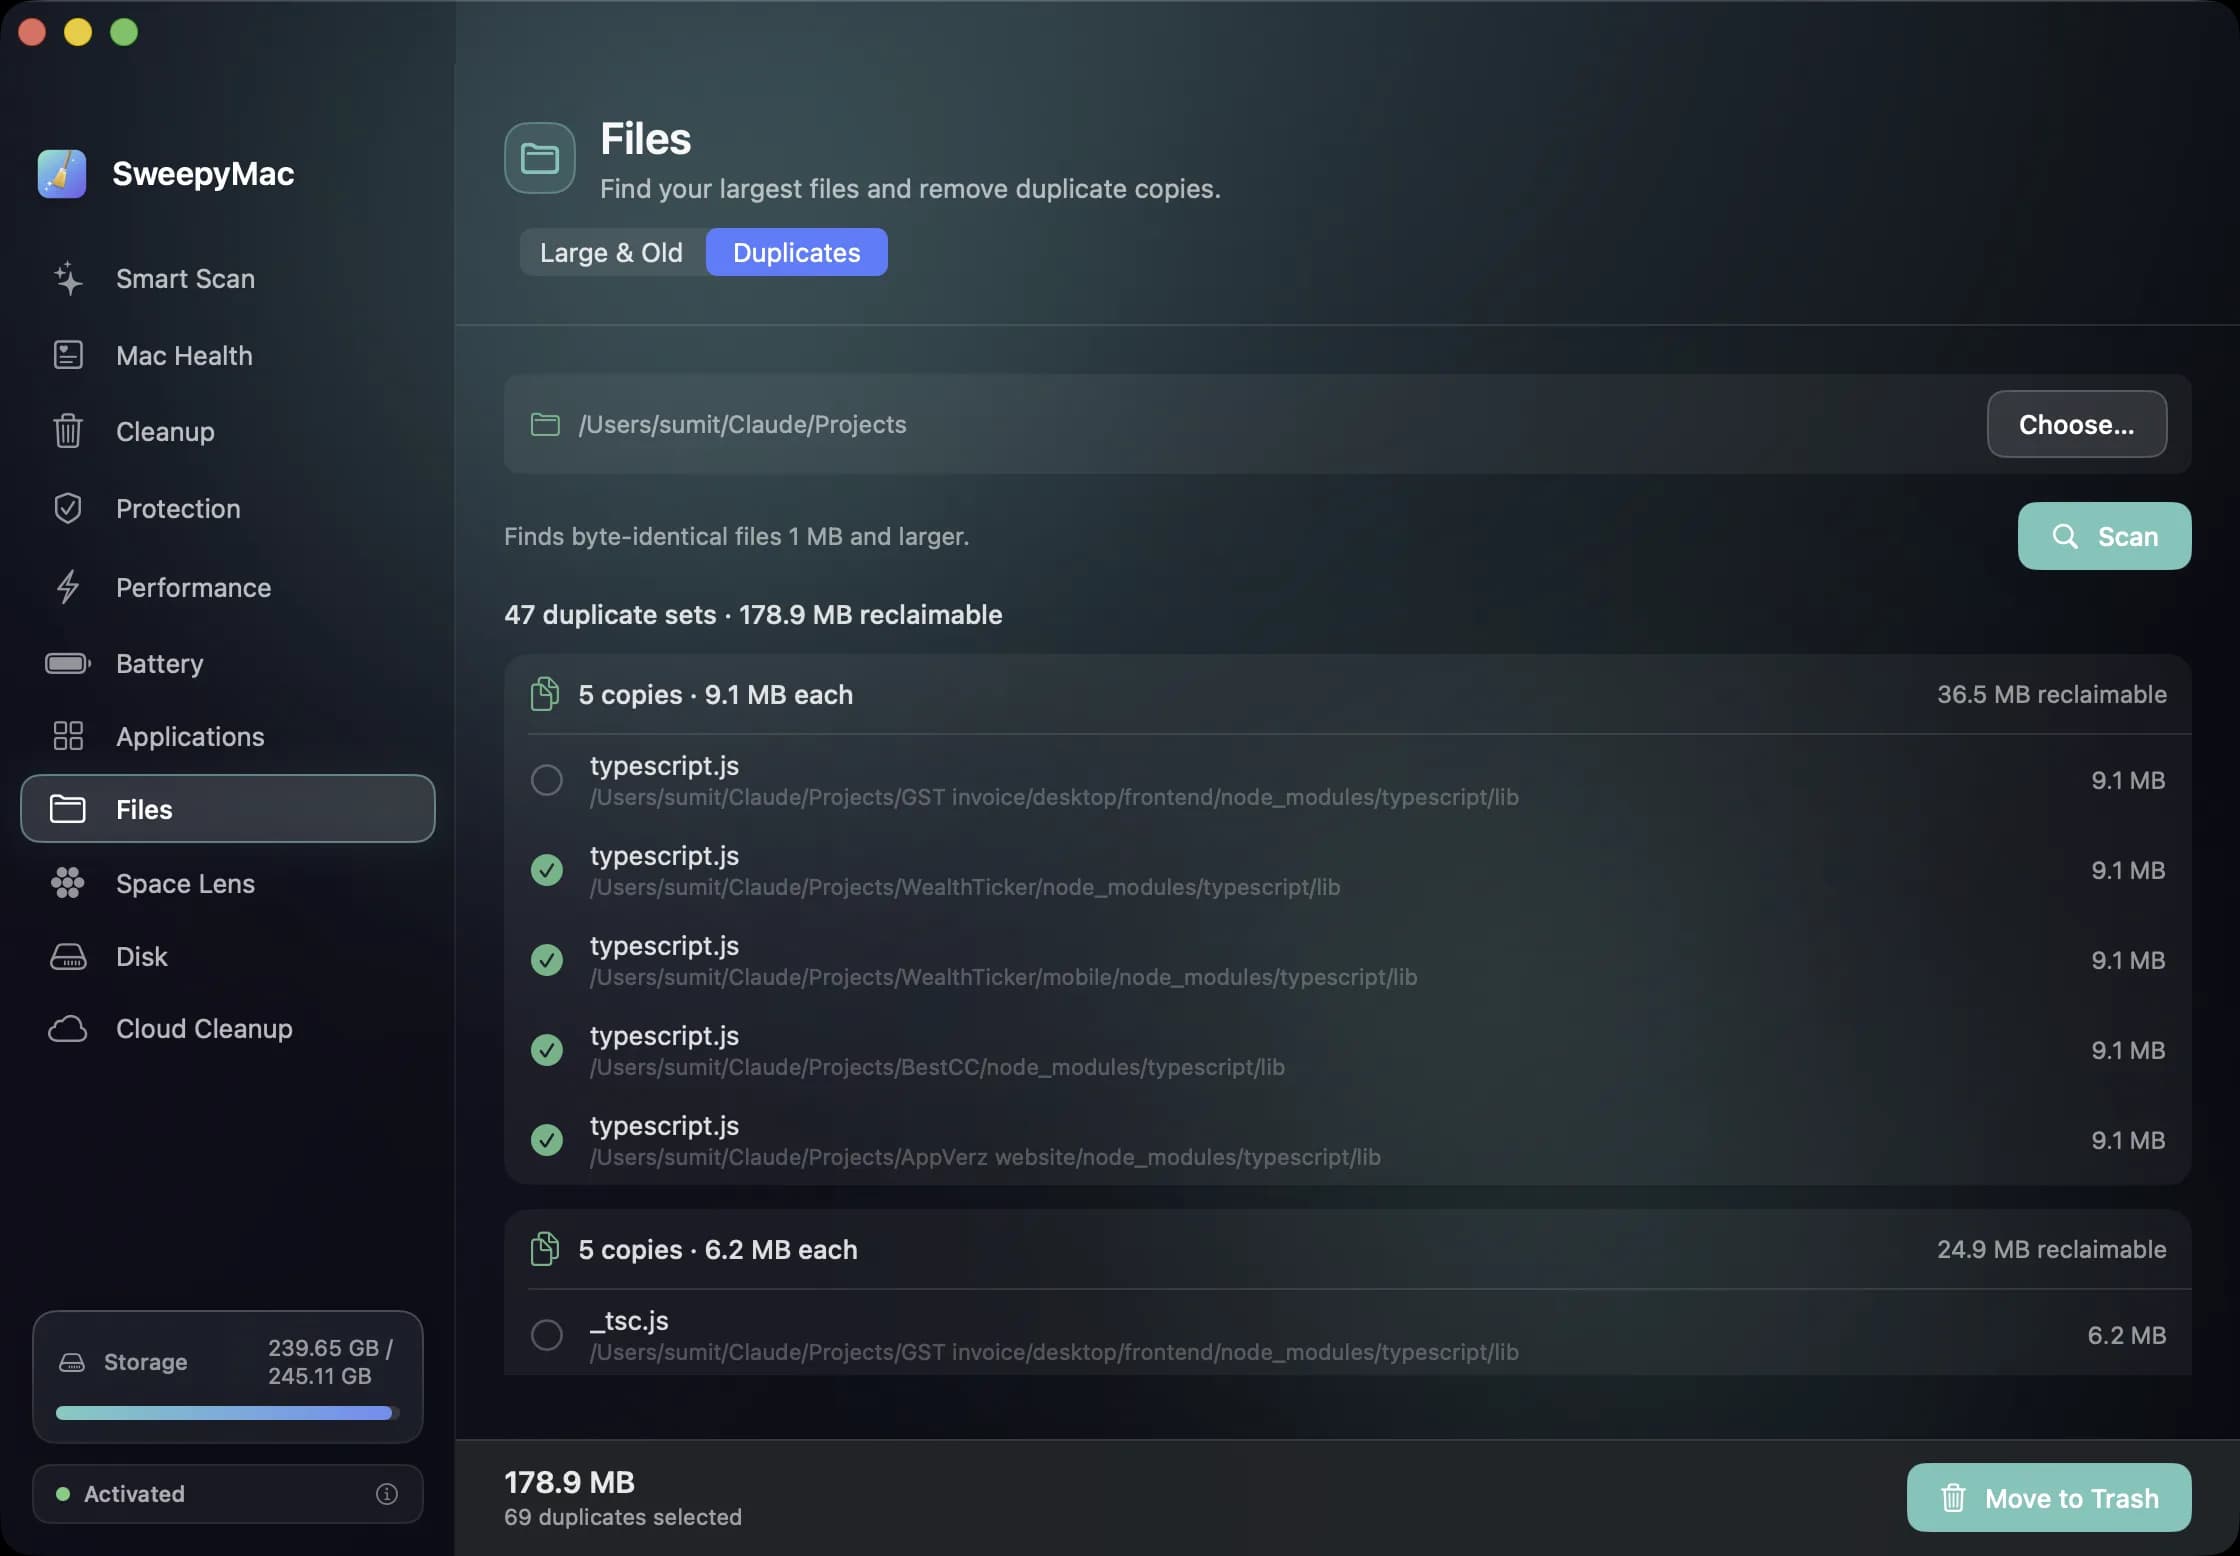This screenshot has height=1556, width=2240.
Task: Click the Mac Health sidebar icon
Action: (68, 355)
